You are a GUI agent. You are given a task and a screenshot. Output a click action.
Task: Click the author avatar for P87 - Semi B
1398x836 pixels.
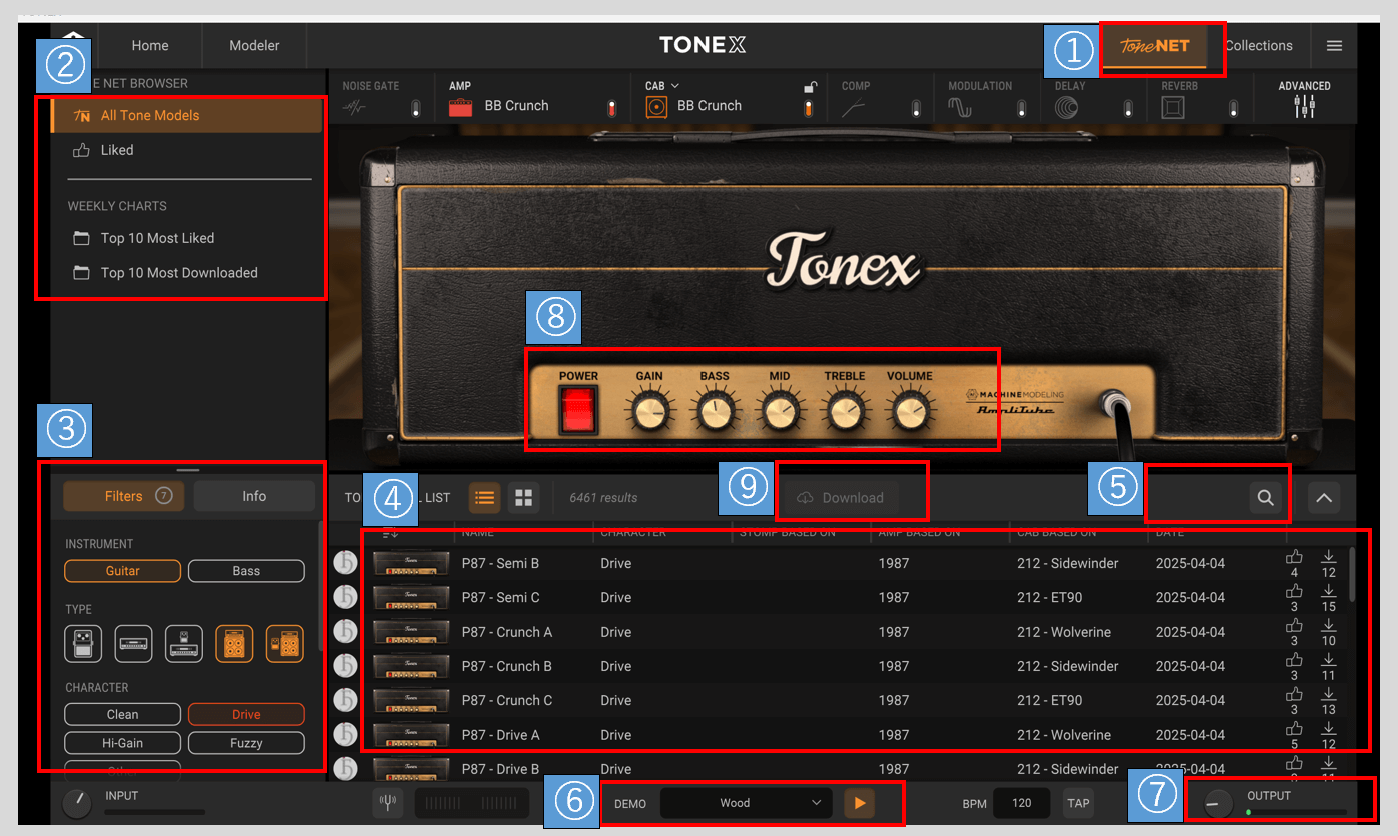[x=345, y=563]
